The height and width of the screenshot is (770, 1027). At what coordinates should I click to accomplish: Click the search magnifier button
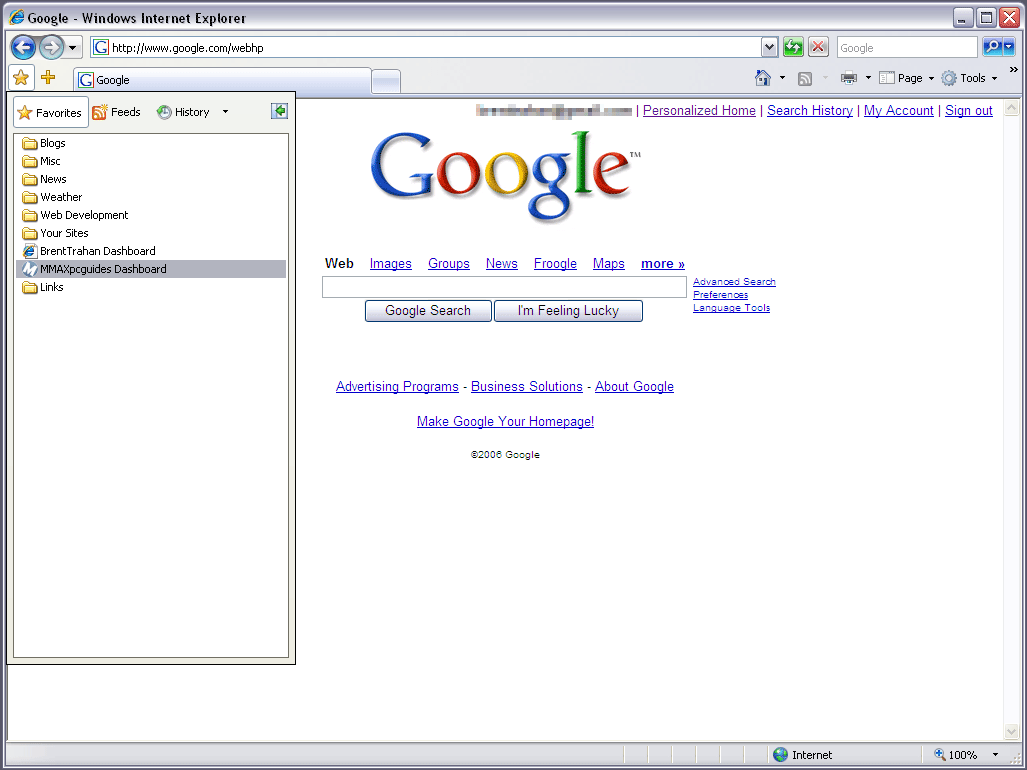click(x=992, y=47)
